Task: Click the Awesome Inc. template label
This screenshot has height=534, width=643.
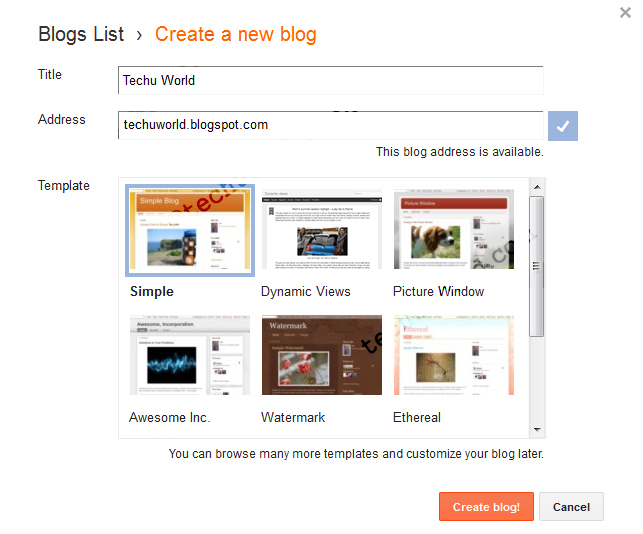Action: pos(169,417)
